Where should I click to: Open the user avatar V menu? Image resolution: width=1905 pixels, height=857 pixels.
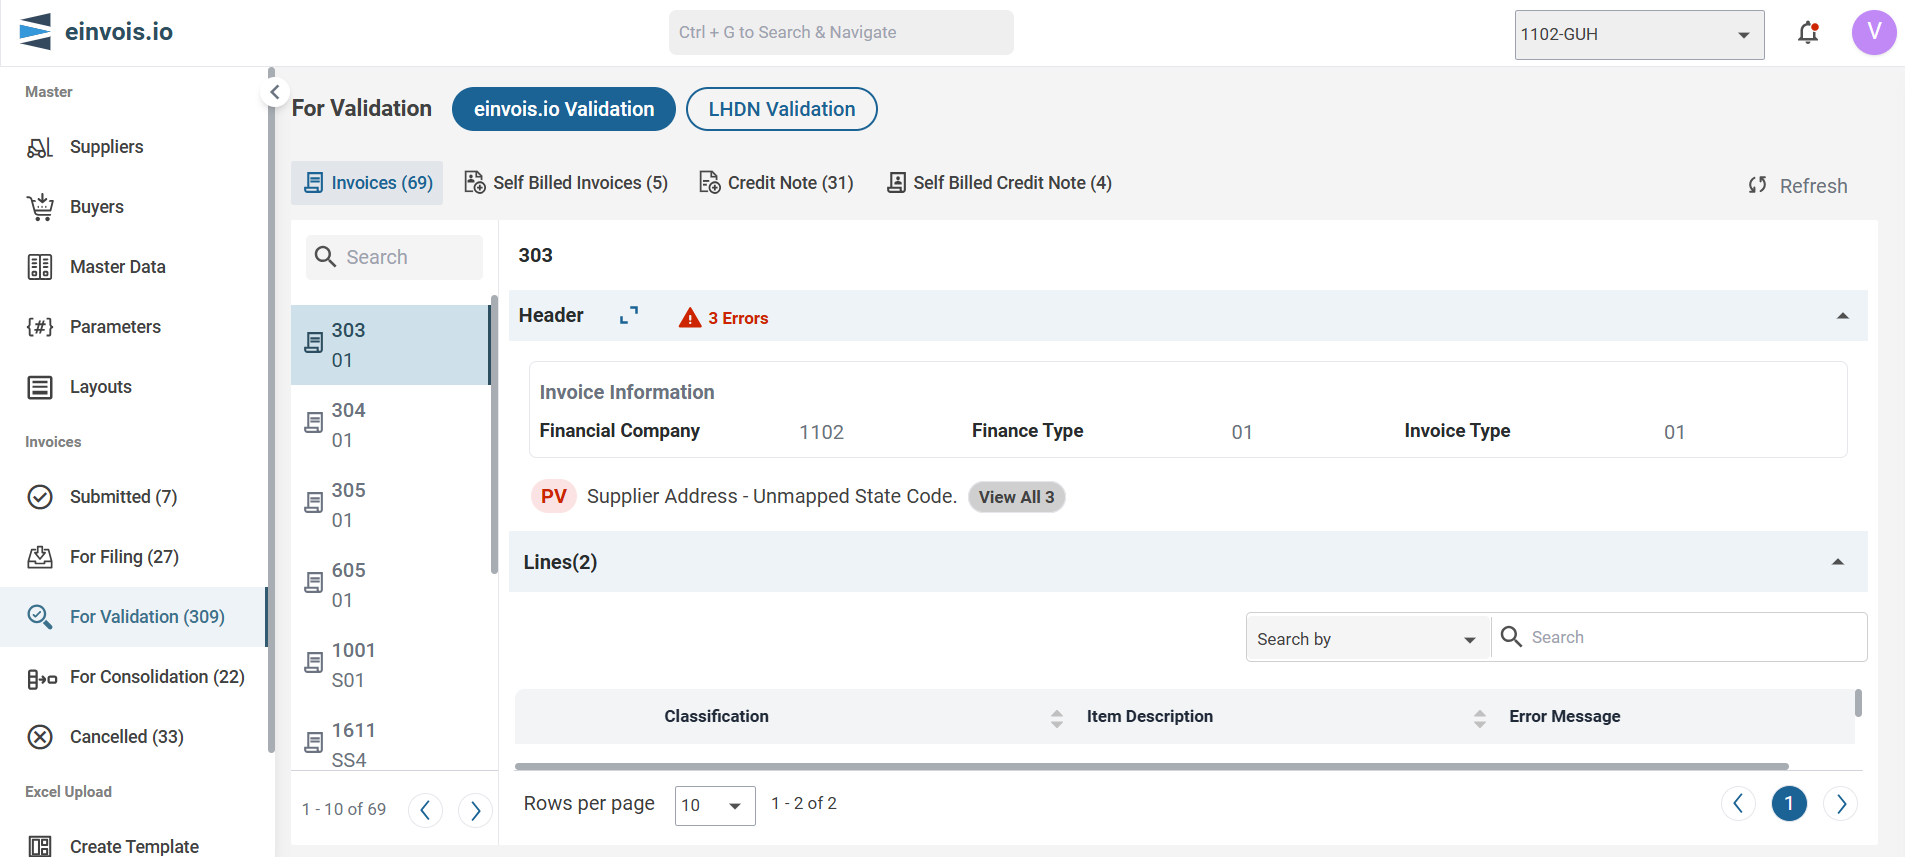1874,32
